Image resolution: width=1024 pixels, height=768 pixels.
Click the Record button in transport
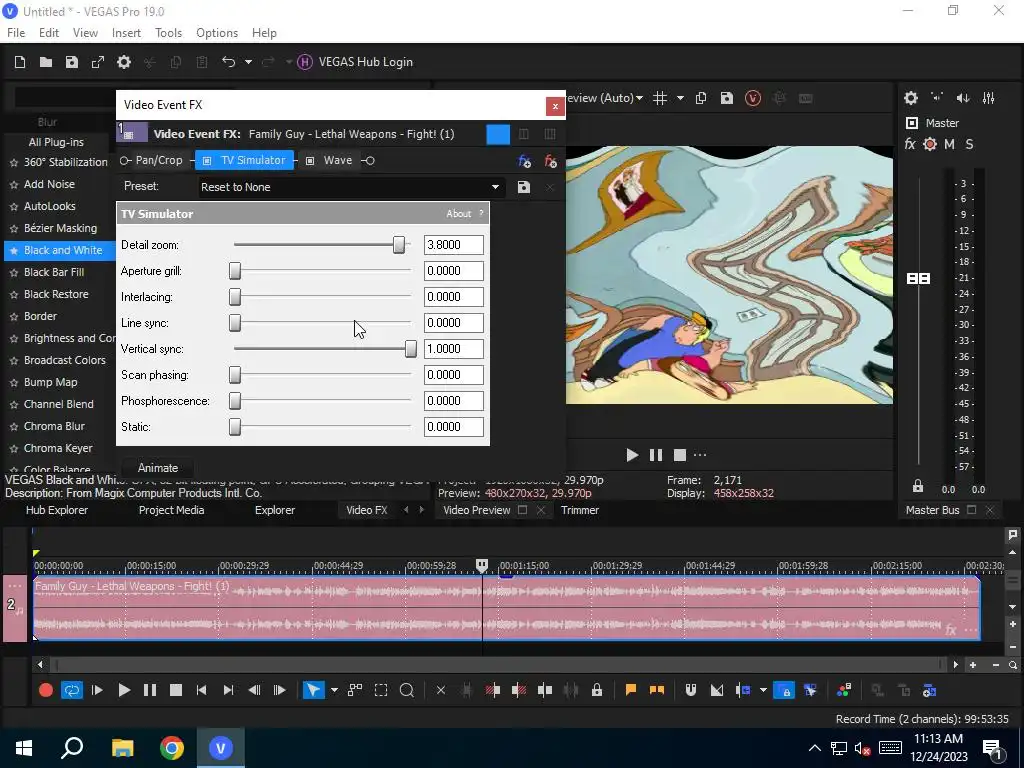[x=46, y=690]
